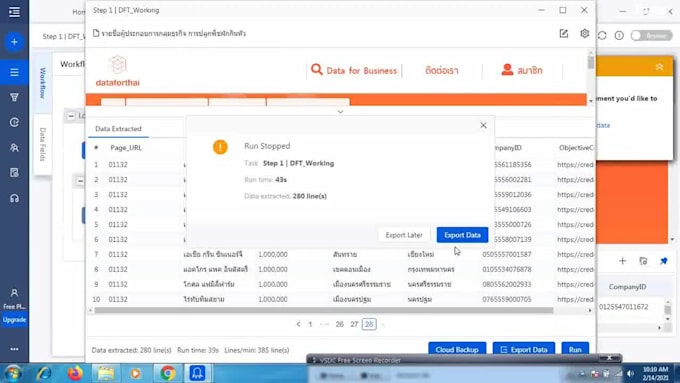The image size is (680, 383).
Task: Click the Page_URL column header
Action: [x=126, y=148]
